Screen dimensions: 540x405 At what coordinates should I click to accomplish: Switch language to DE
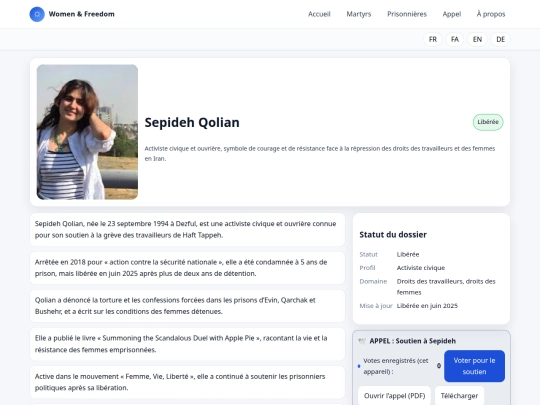pyautogui.click(x=500, y=39)
